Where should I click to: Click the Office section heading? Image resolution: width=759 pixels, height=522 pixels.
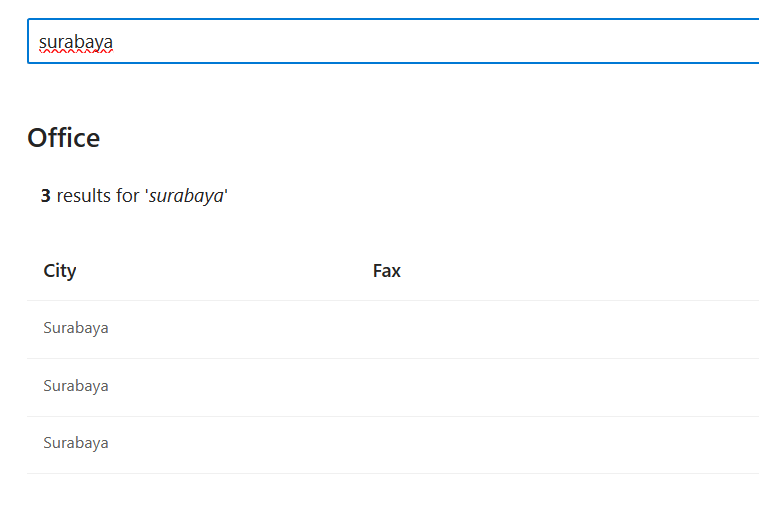coord(63,138)
